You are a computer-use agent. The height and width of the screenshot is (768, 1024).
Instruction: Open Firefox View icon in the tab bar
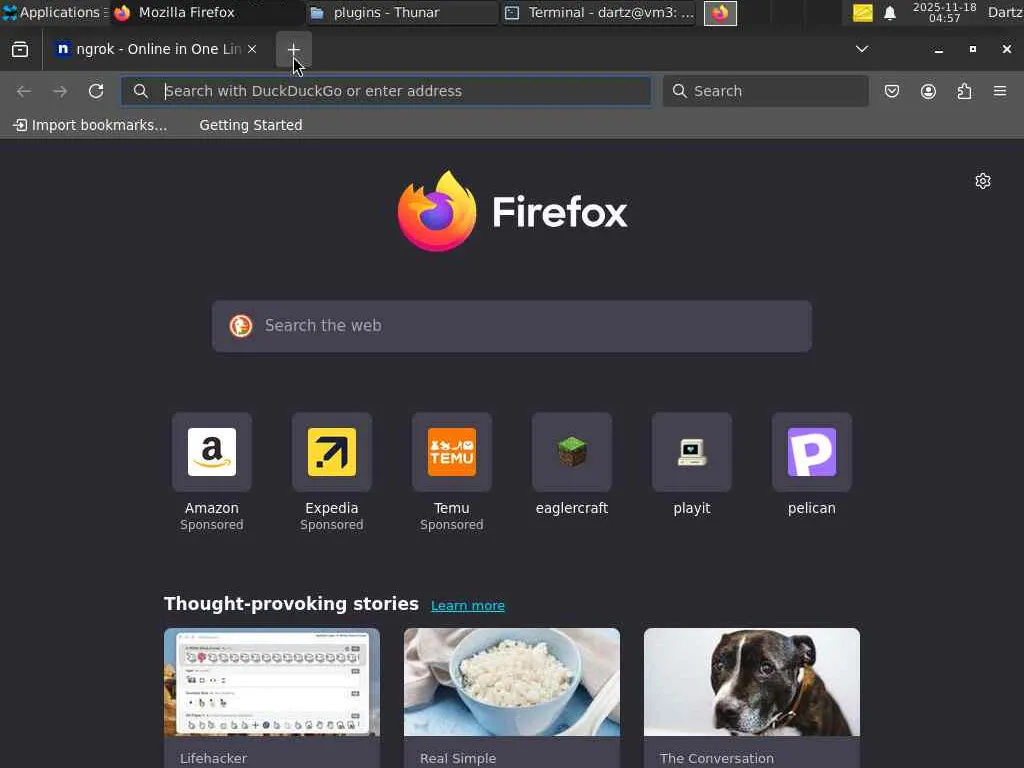(x=20, y=49)
